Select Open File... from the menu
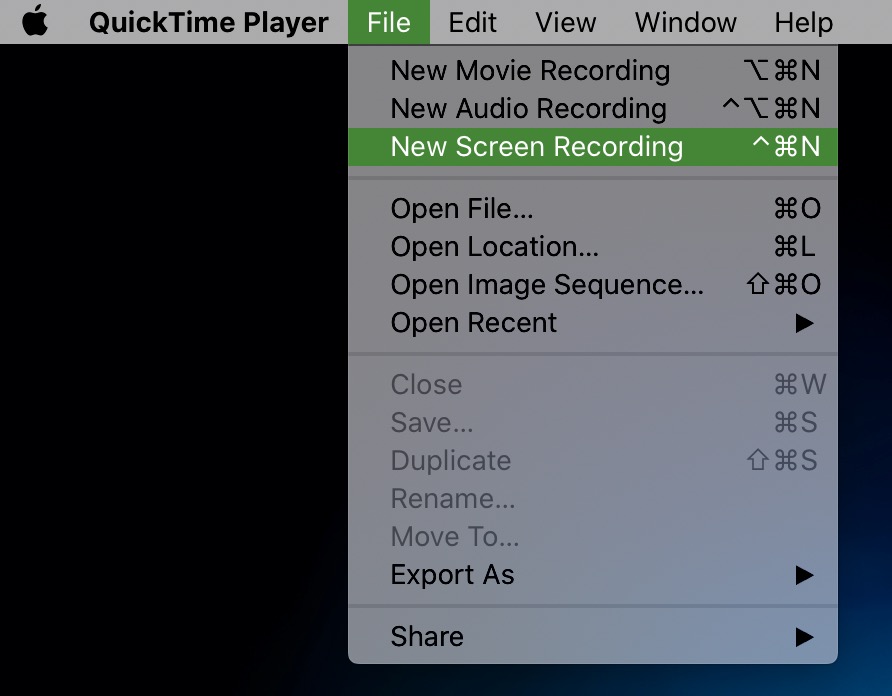The height and width of the screenshot is (696, 892). [x=593, y=208]
